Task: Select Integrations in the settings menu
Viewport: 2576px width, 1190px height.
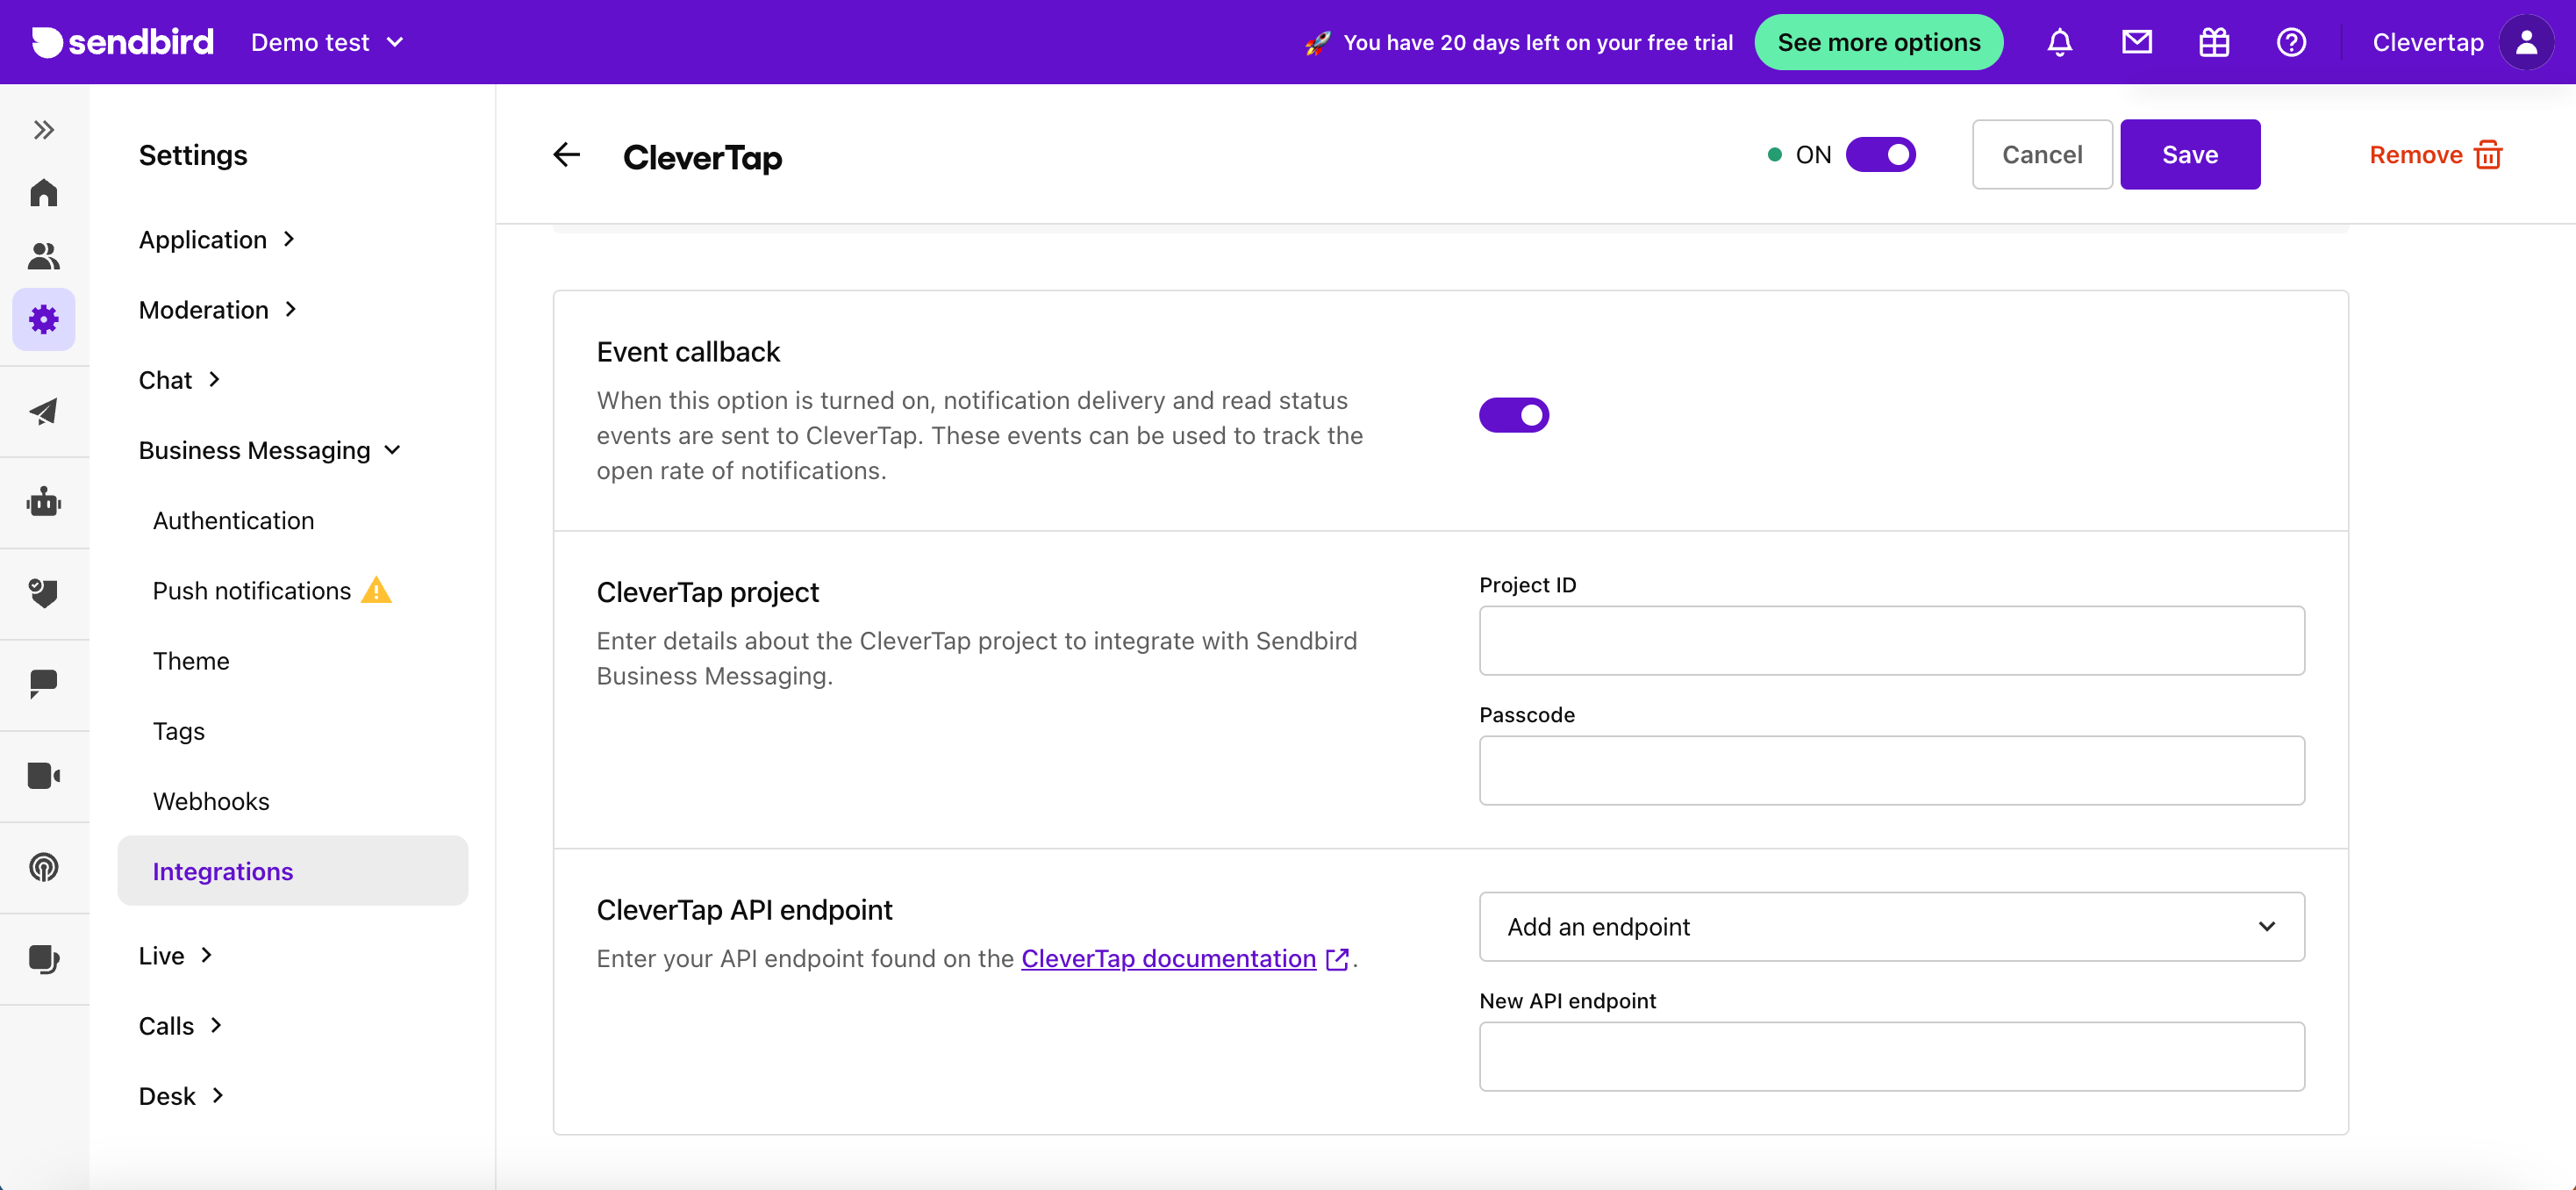Action: [292, 871]
